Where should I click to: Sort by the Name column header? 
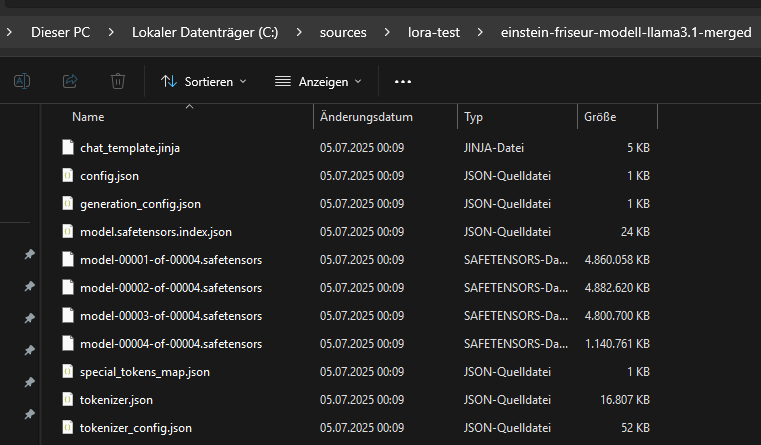point(88,117)
